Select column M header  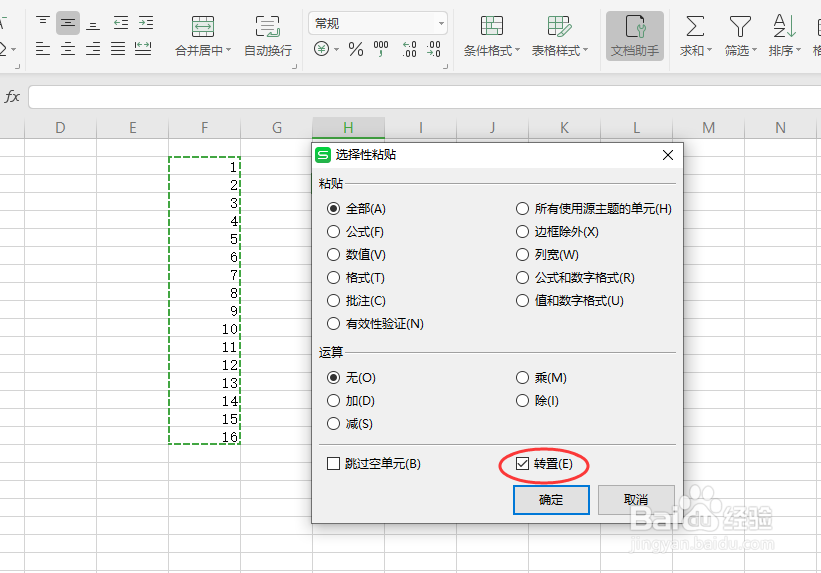click(x=708, y=128)
